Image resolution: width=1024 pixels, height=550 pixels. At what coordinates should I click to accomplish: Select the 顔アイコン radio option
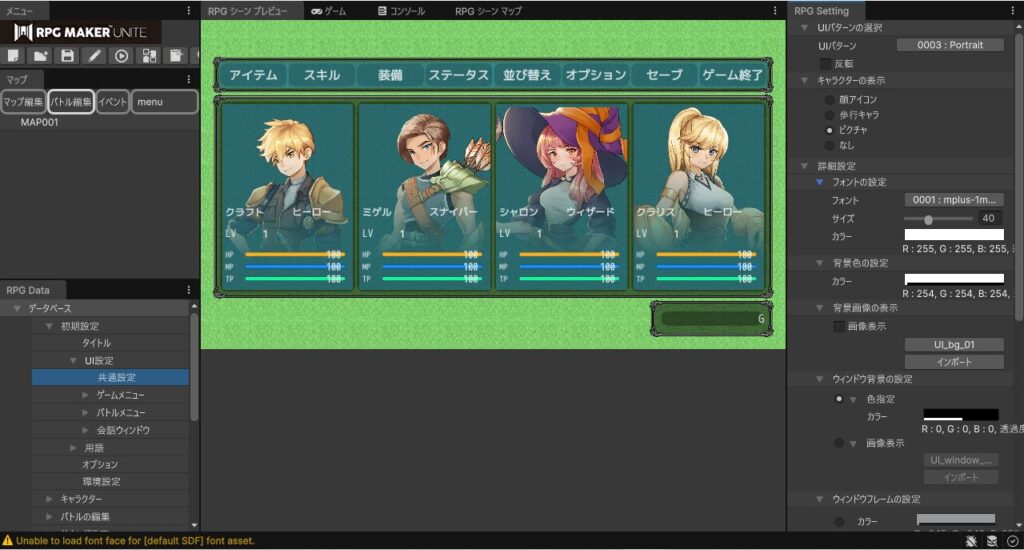[x=829, y=99]
